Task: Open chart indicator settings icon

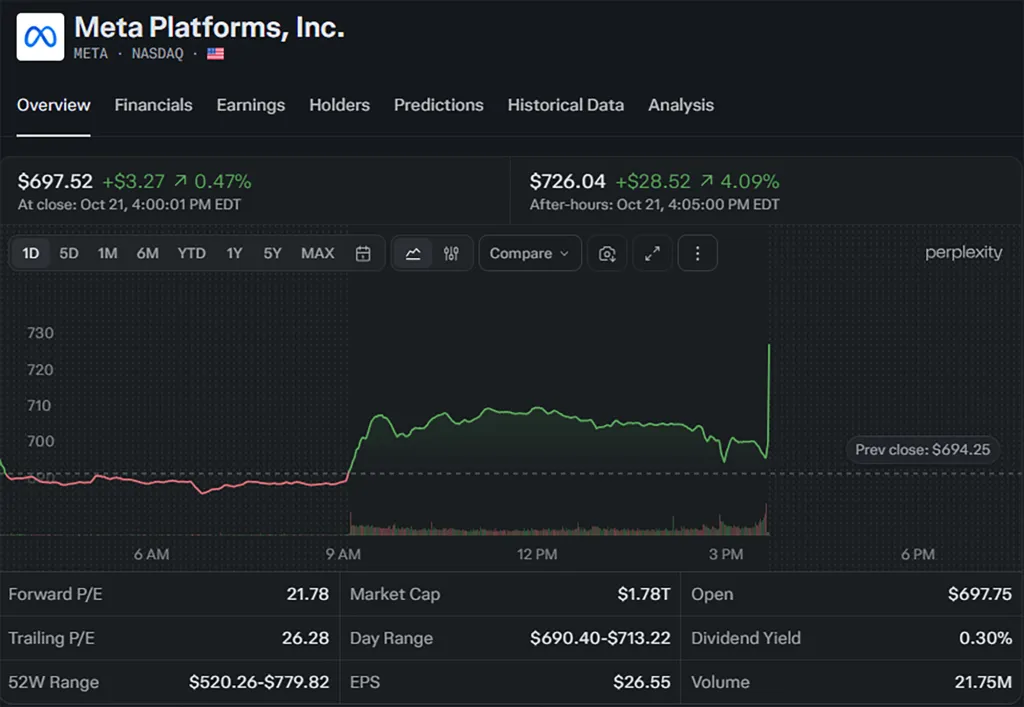Action: (x=451, y=253)
